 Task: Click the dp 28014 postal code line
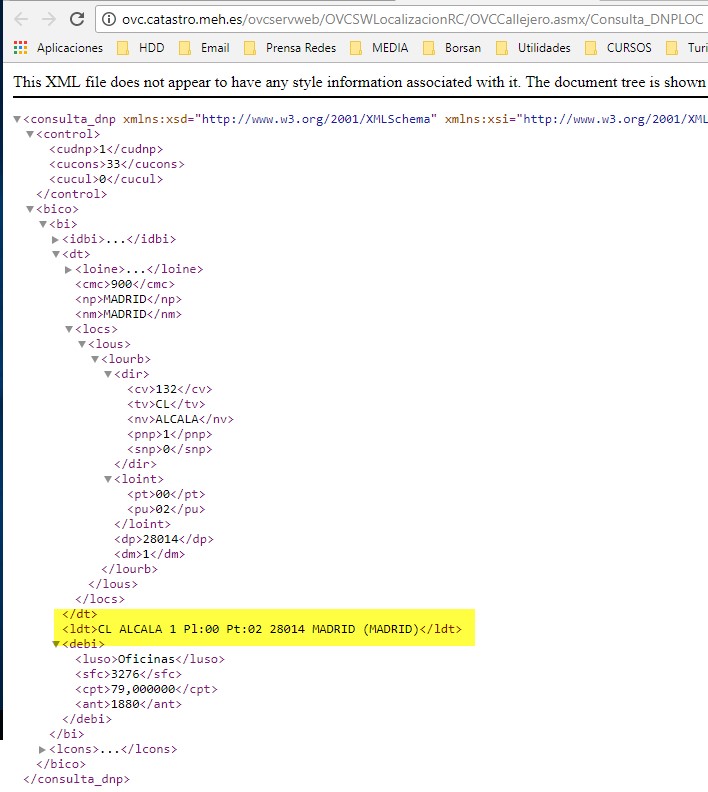coord(164,539)
